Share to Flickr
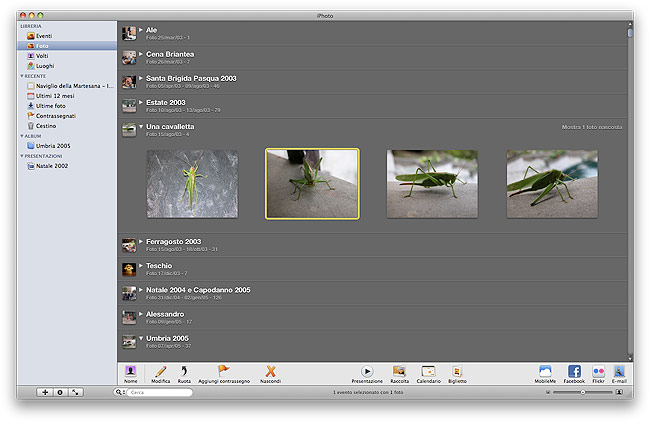Viewport: 650px width, 422px height. pos(598,374)
